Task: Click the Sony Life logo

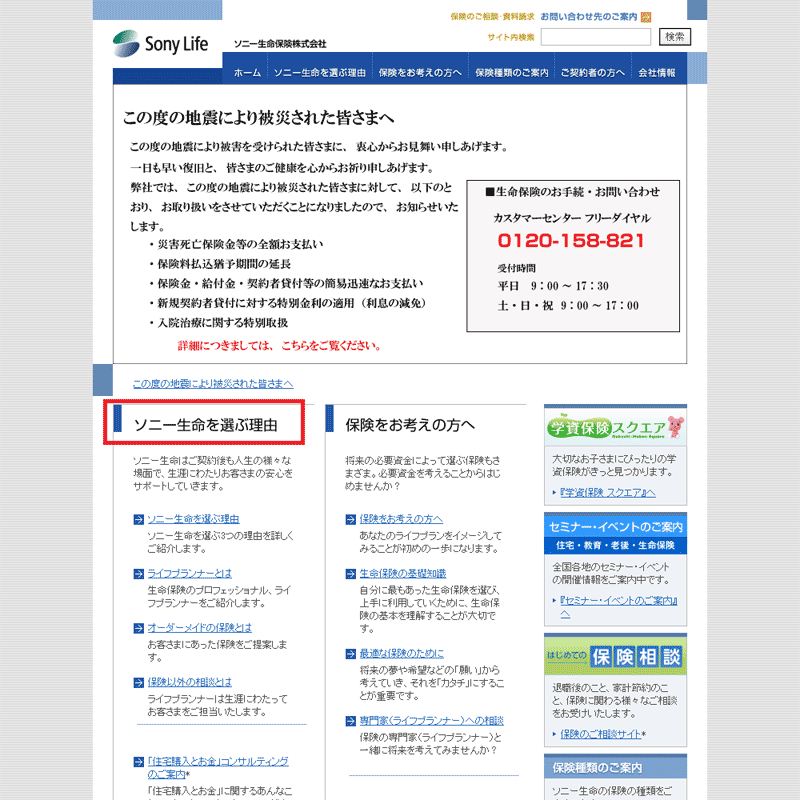Action: (x=160, y=44)
